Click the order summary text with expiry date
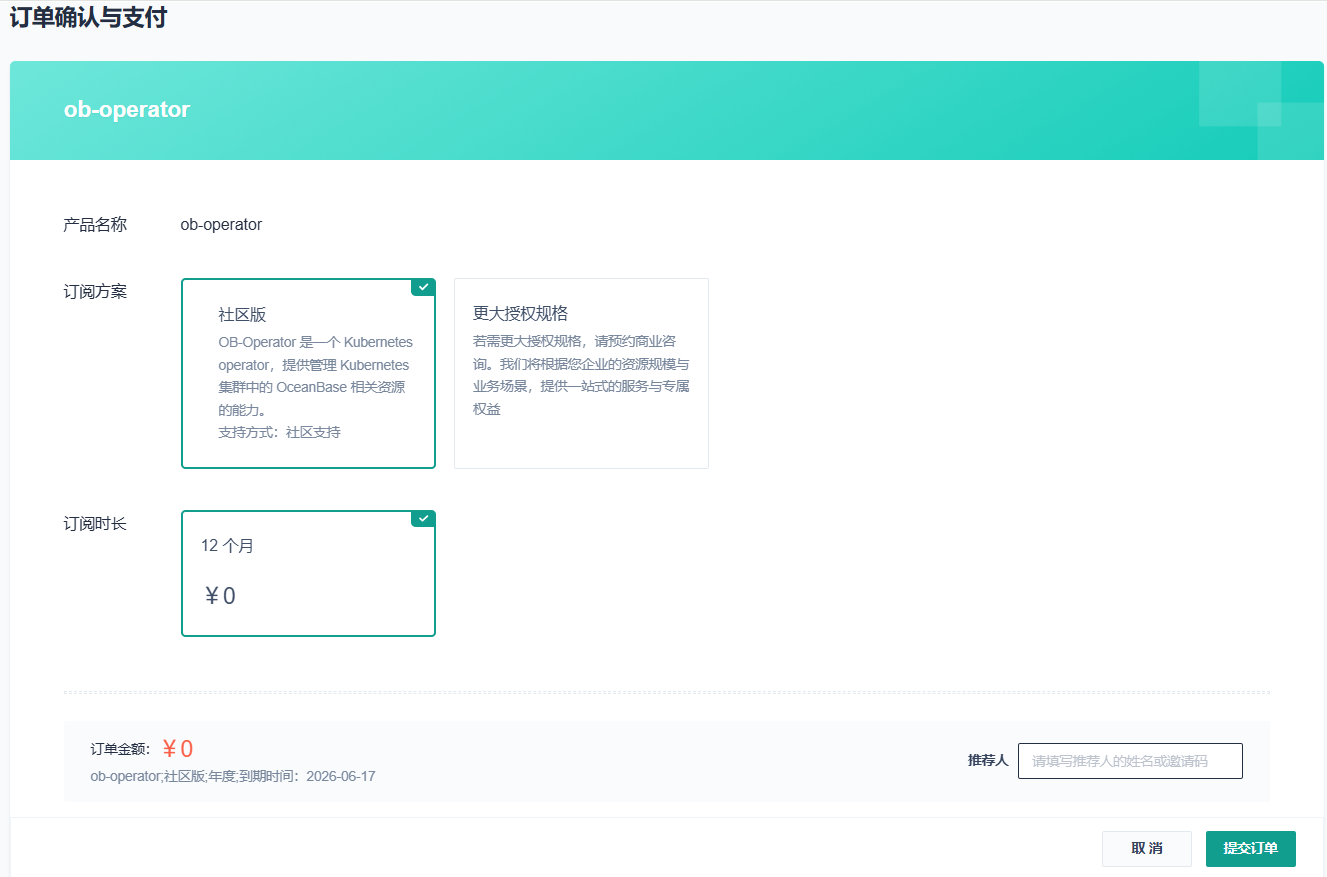 (233, 776)
